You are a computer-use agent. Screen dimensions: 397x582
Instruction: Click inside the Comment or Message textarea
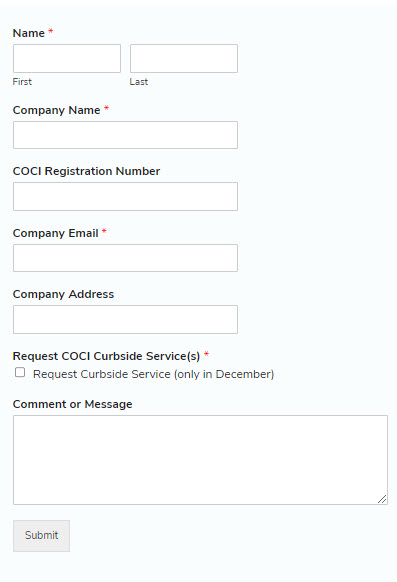click(x=200, y=460)
